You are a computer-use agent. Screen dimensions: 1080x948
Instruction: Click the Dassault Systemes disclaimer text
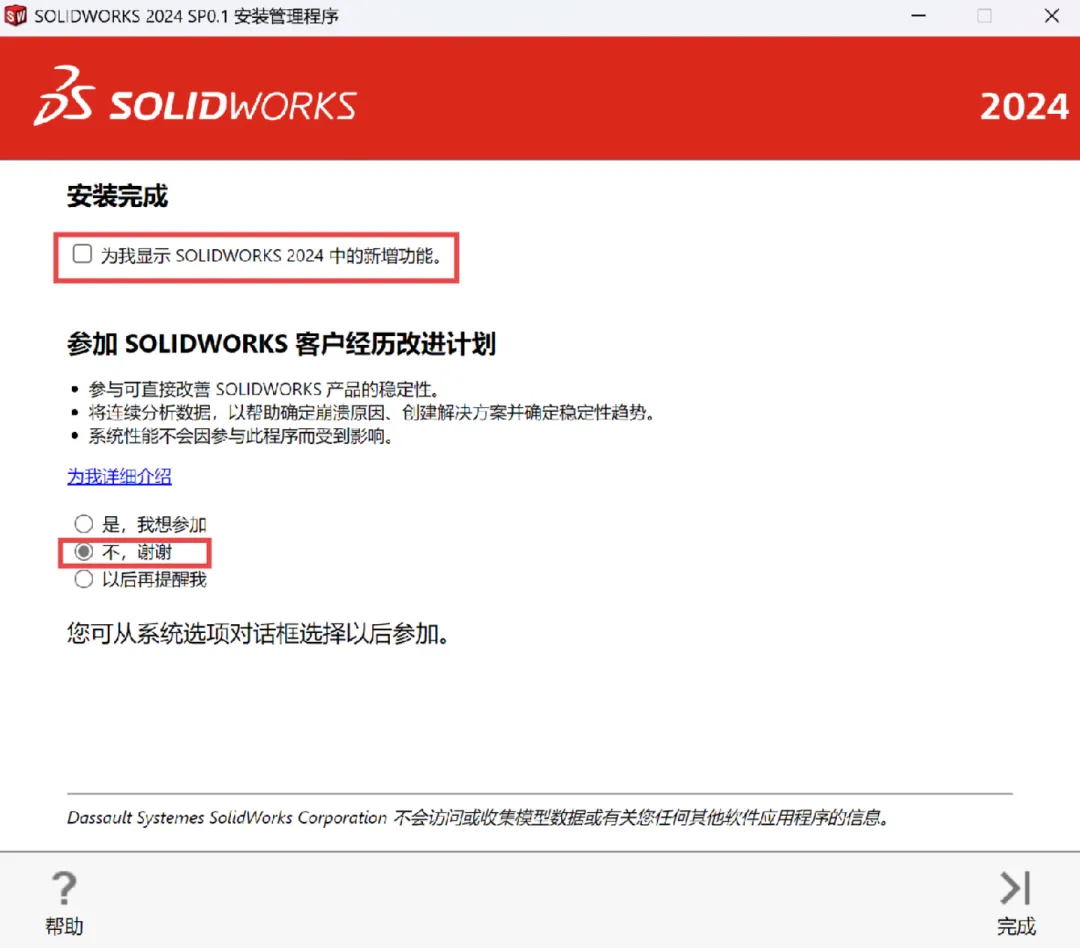coord(479,818)
